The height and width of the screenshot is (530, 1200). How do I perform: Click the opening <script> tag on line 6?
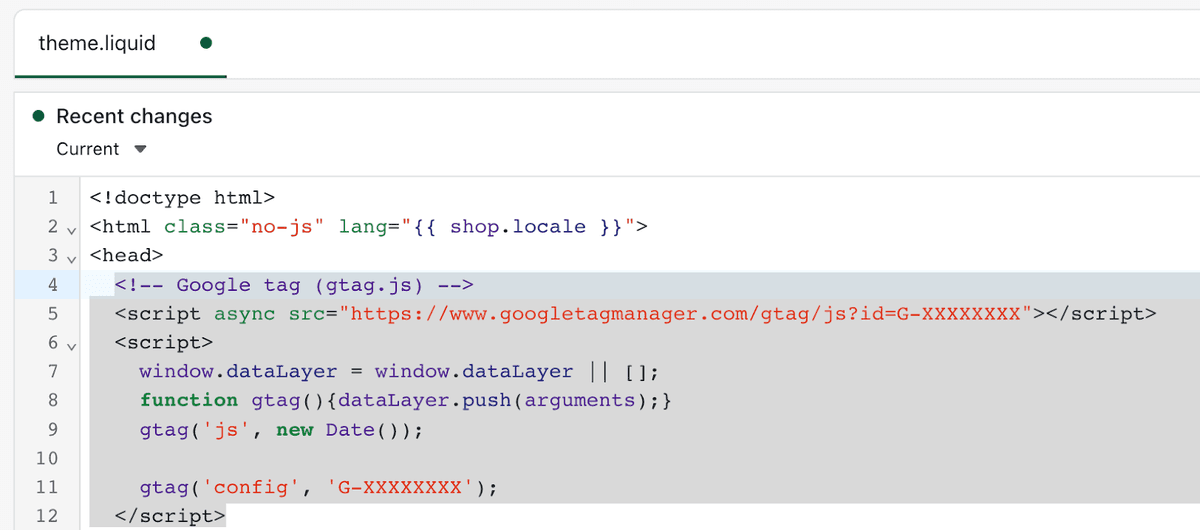(x=164, y=343)
